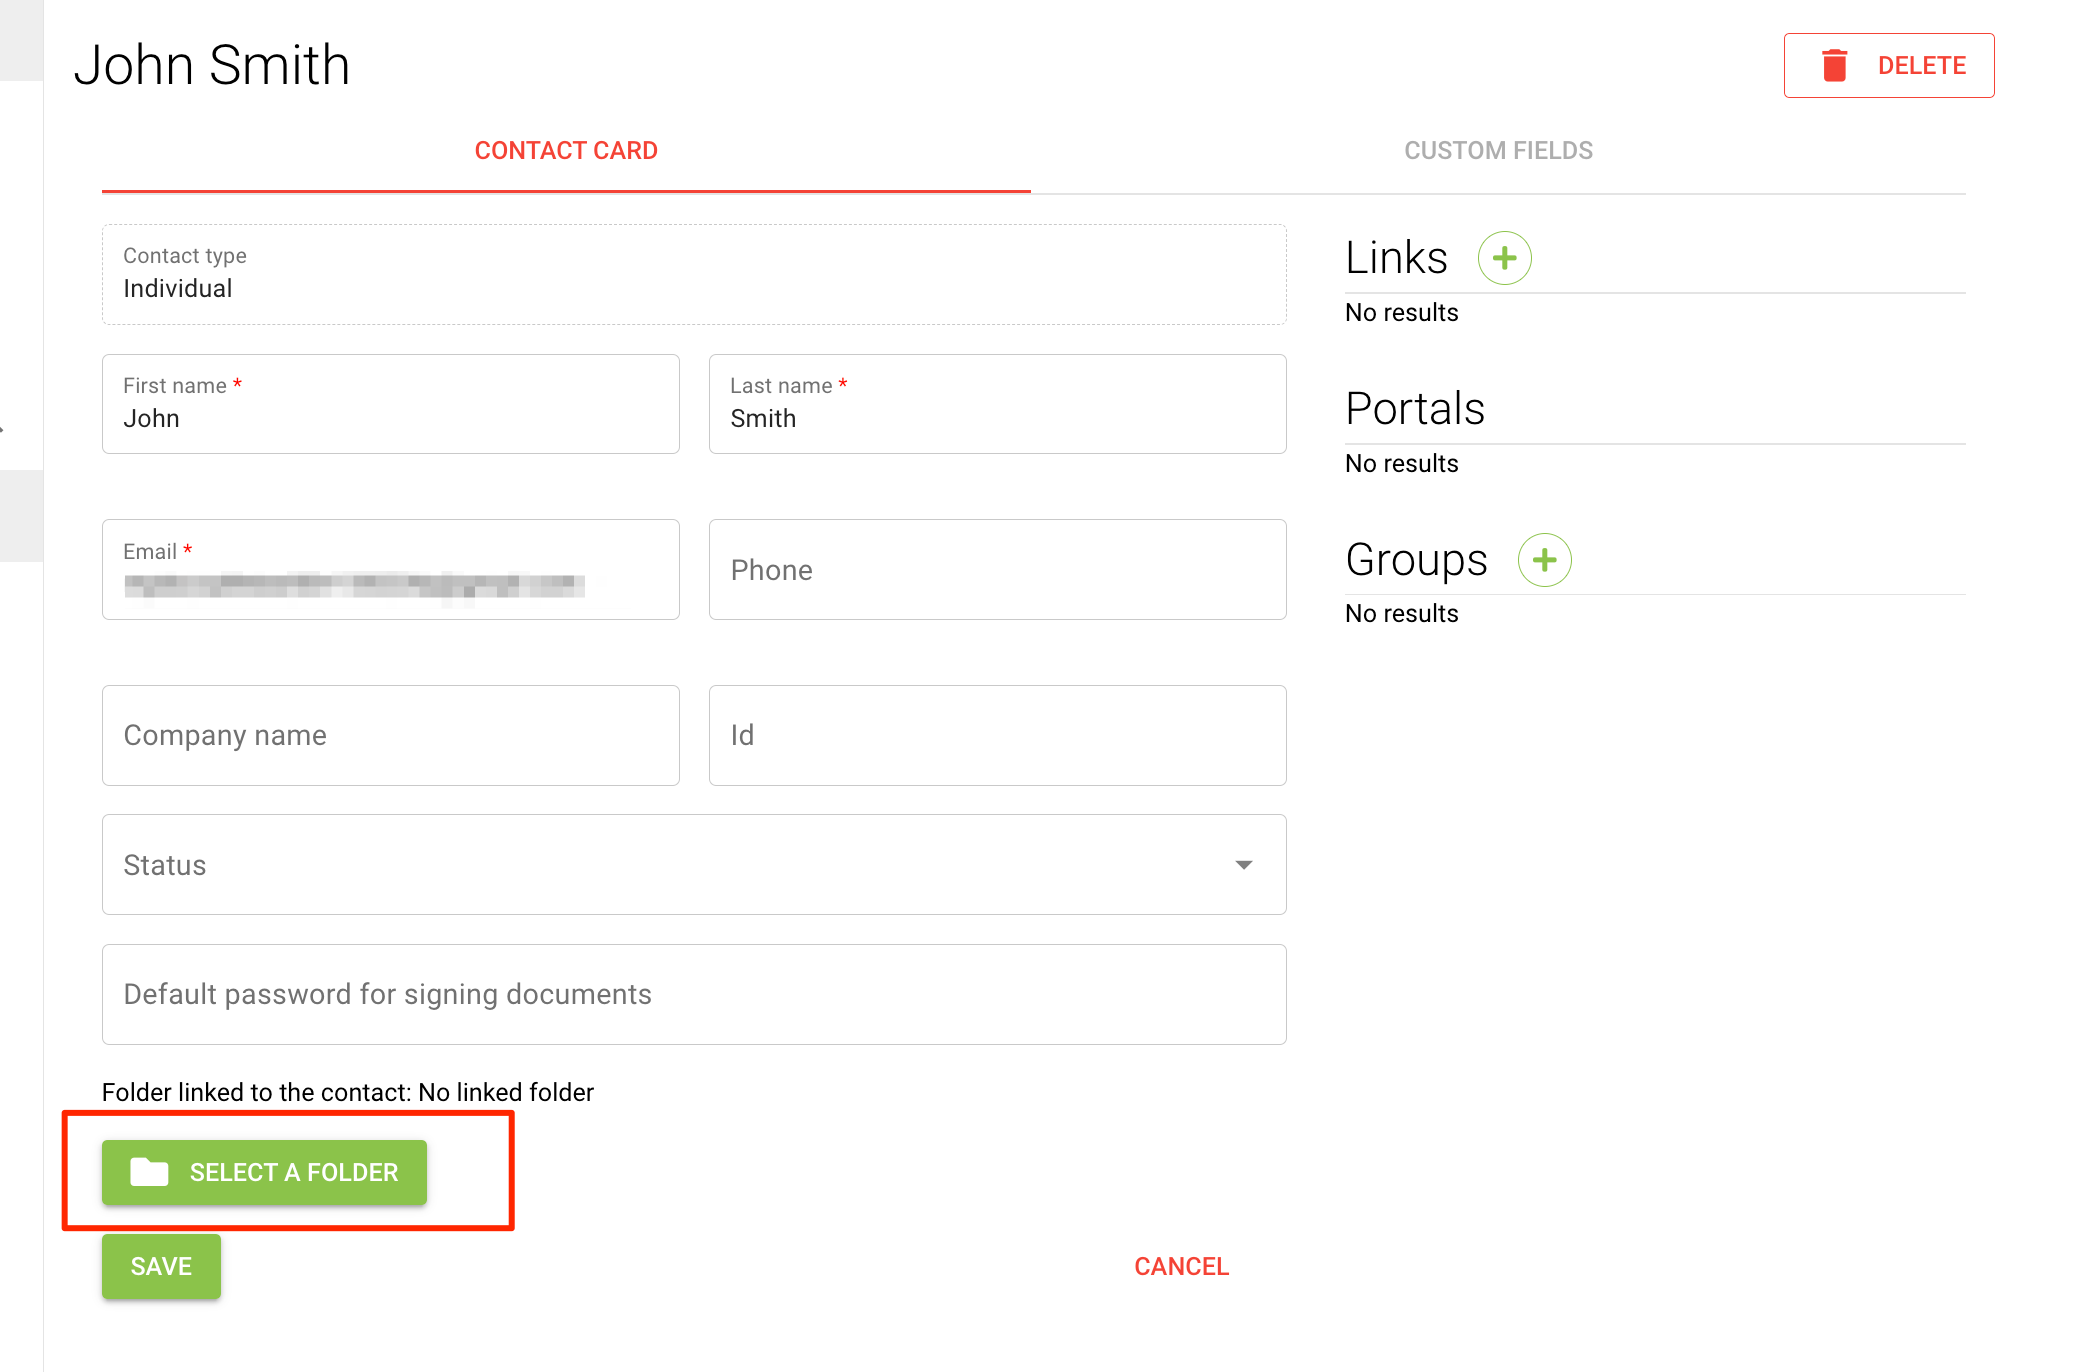Viewport: 2098px width, 1372px height.
Task: Focus the default signing password field
Action: point(693,995)
